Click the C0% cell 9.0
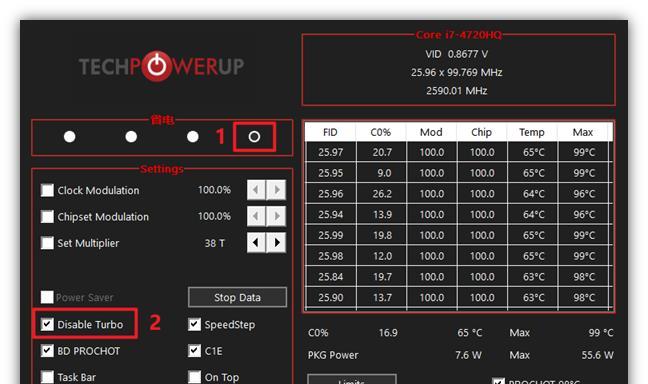 tap(381, 173)
